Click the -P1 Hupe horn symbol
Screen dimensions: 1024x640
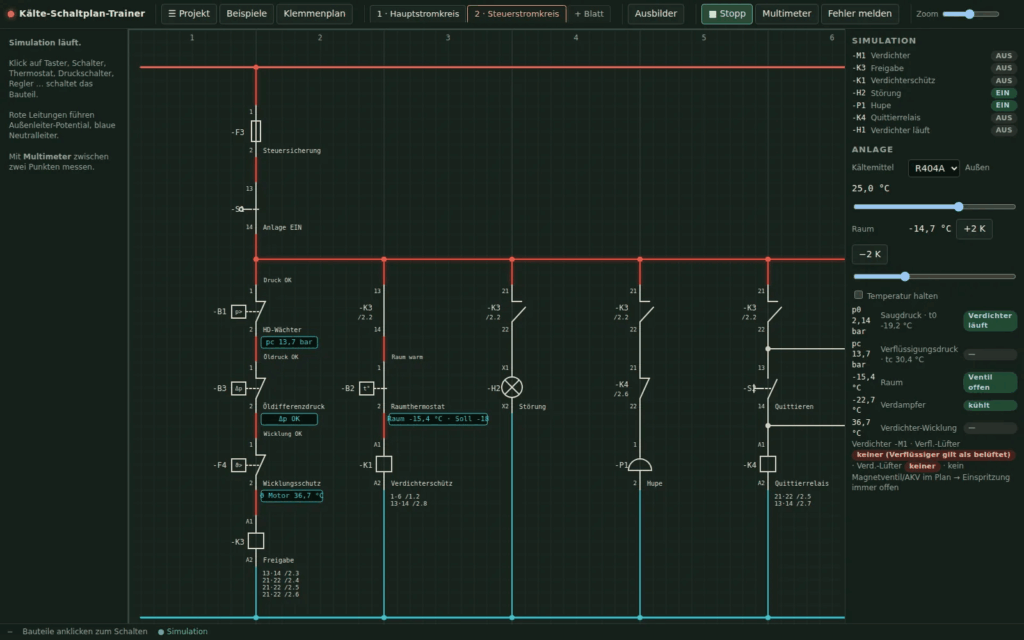pos(639,464)
